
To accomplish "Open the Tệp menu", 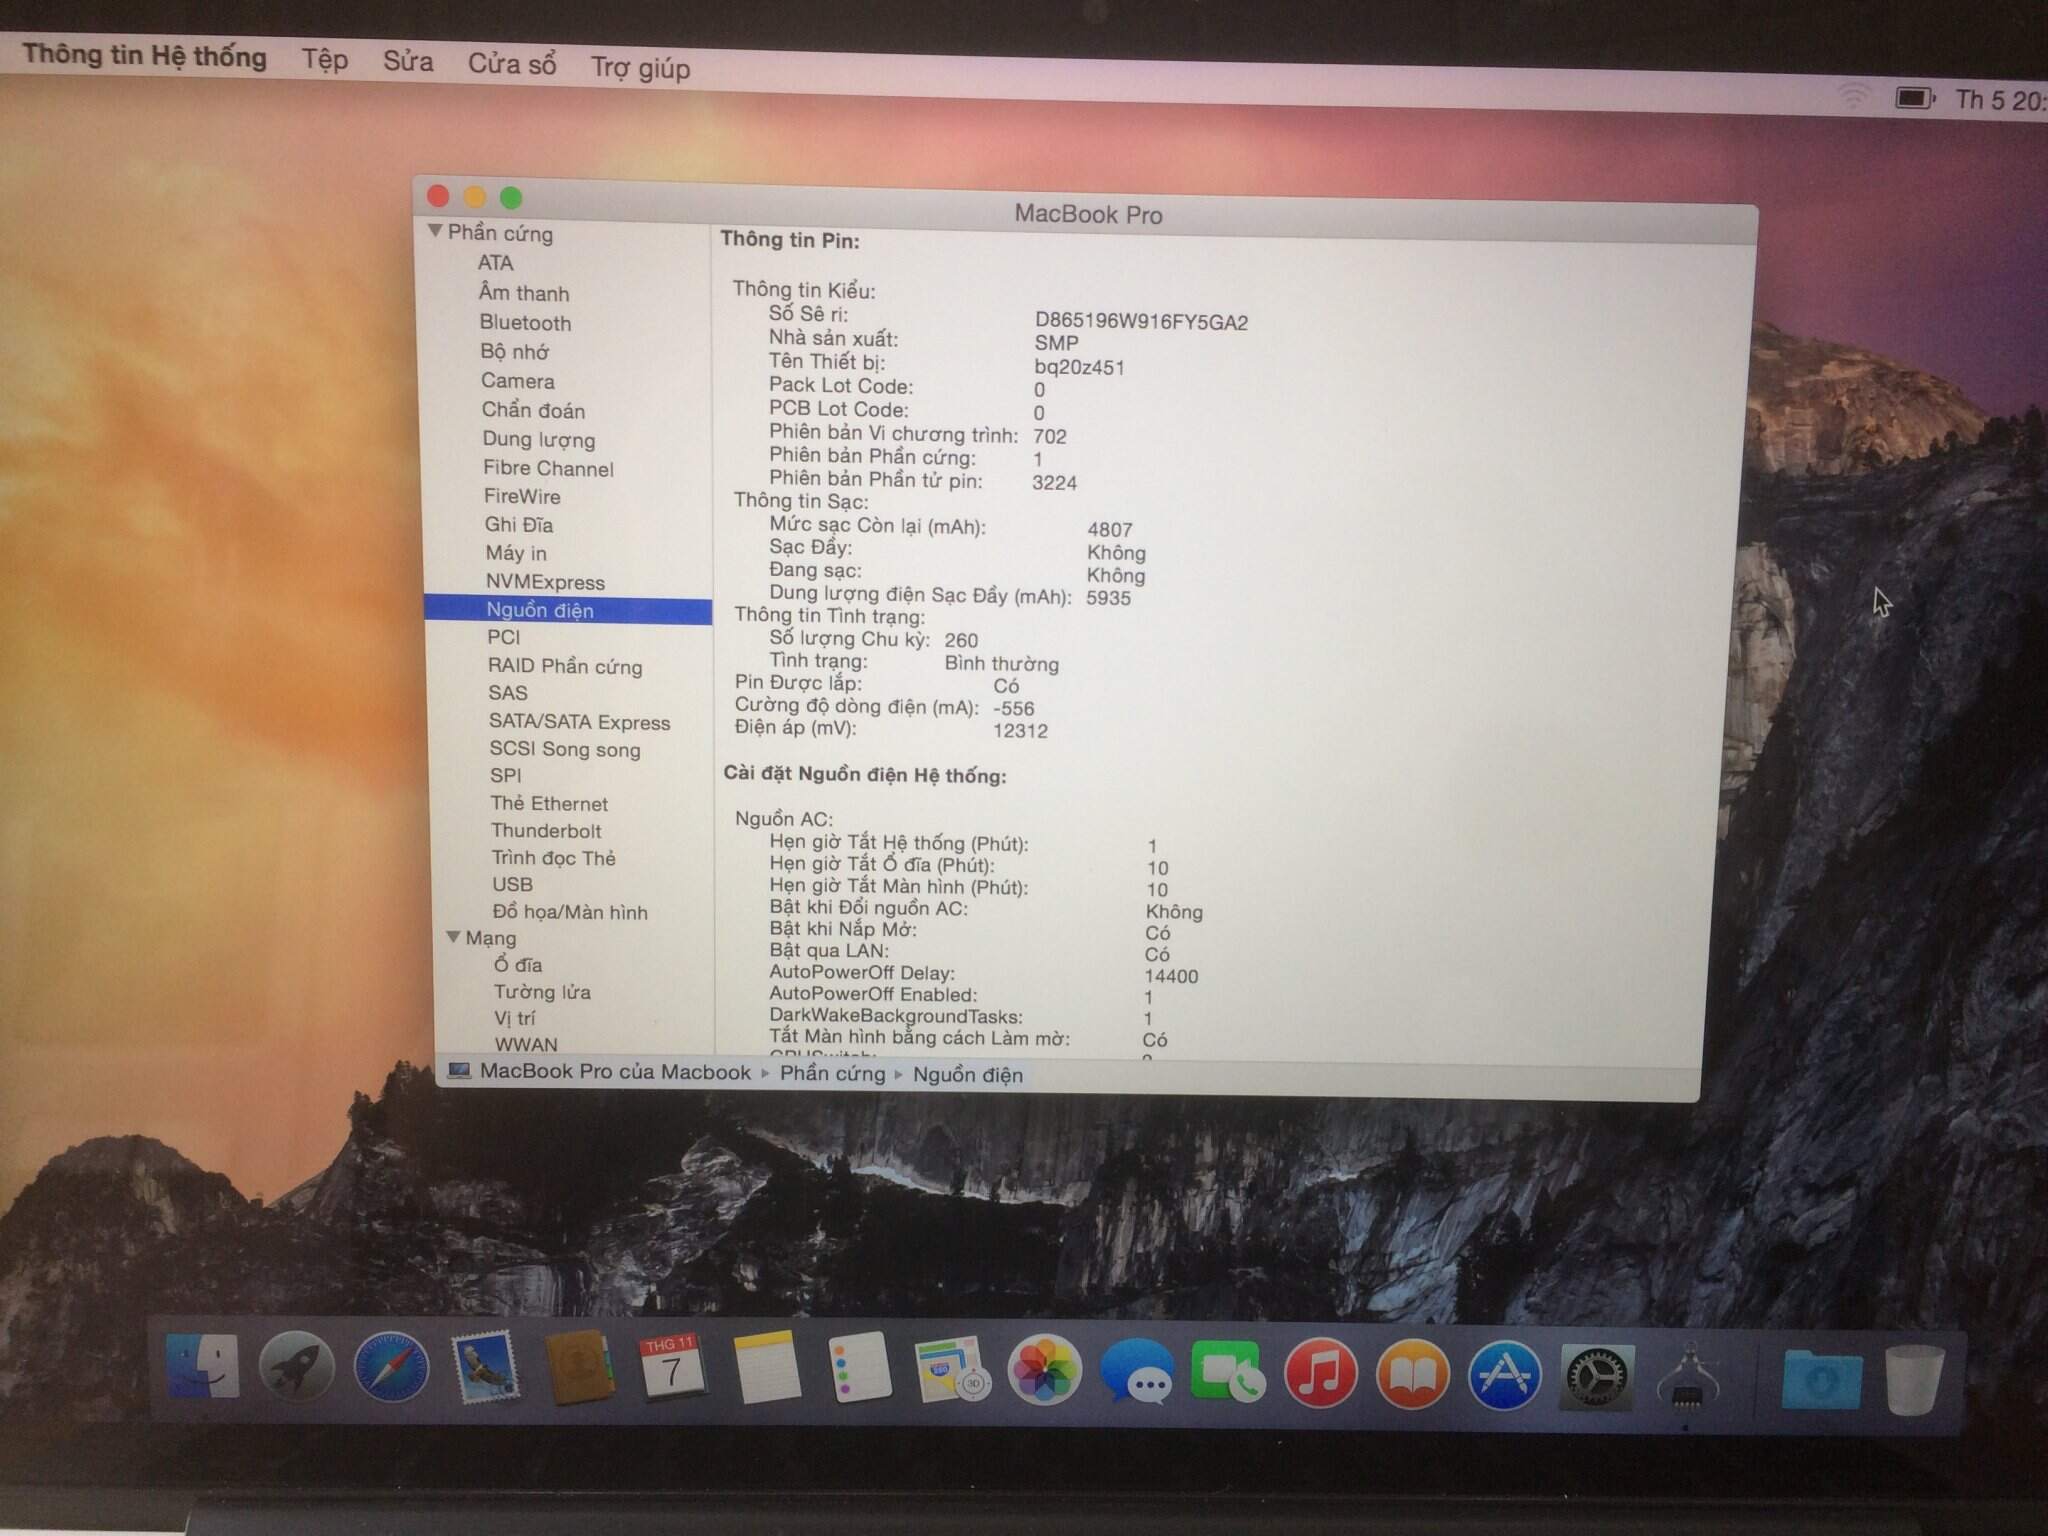I will tap(325, 59).
